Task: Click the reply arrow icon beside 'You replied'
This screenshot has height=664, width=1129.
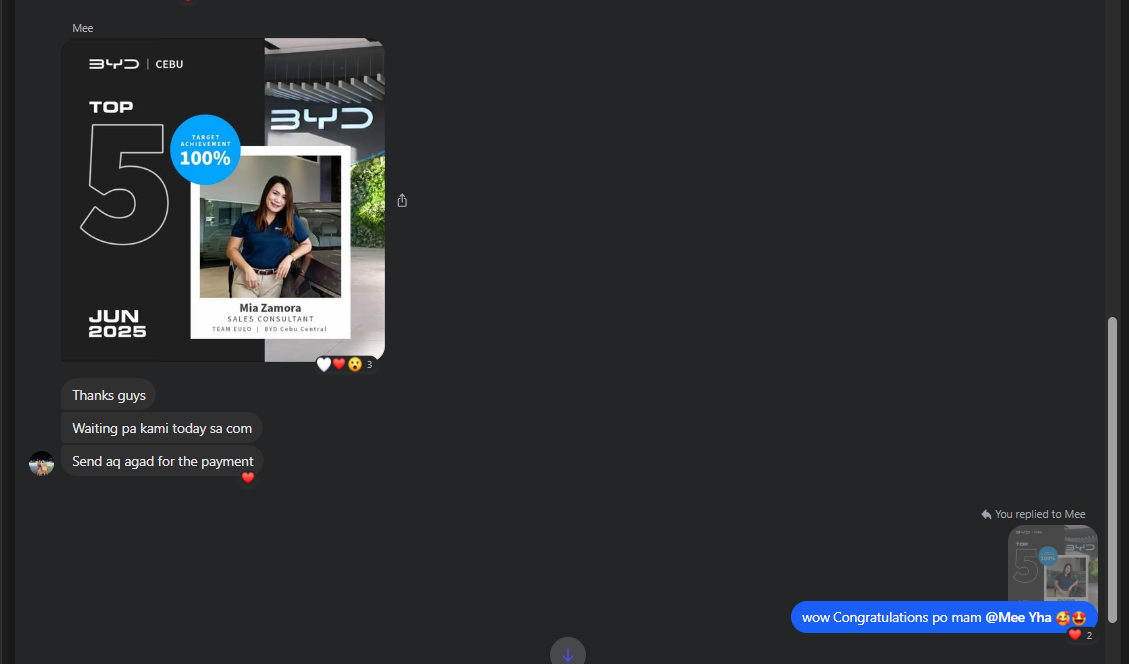Action: tap(986, 514)
